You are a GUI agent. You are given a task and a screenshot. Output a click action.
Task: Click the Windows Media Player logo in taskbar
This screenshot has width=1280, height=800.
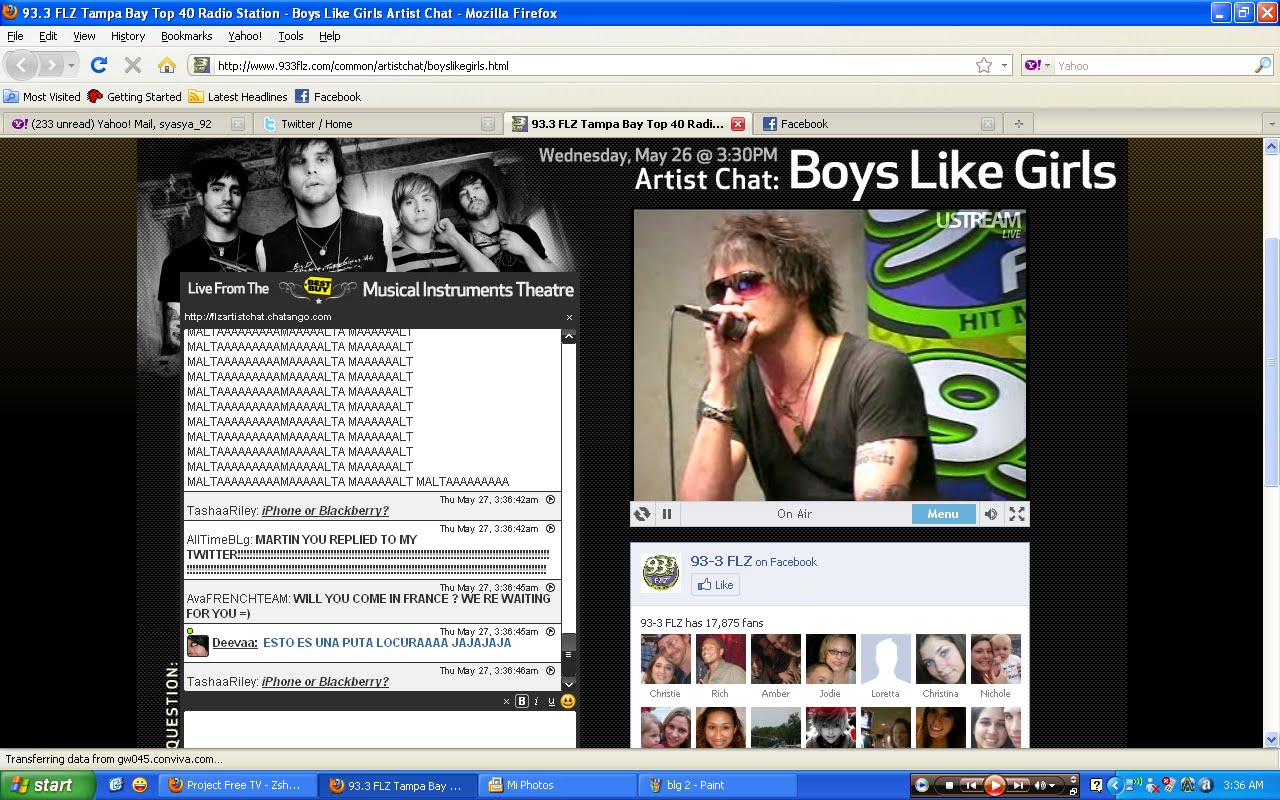pyautogui.click(x=922, y=785)
